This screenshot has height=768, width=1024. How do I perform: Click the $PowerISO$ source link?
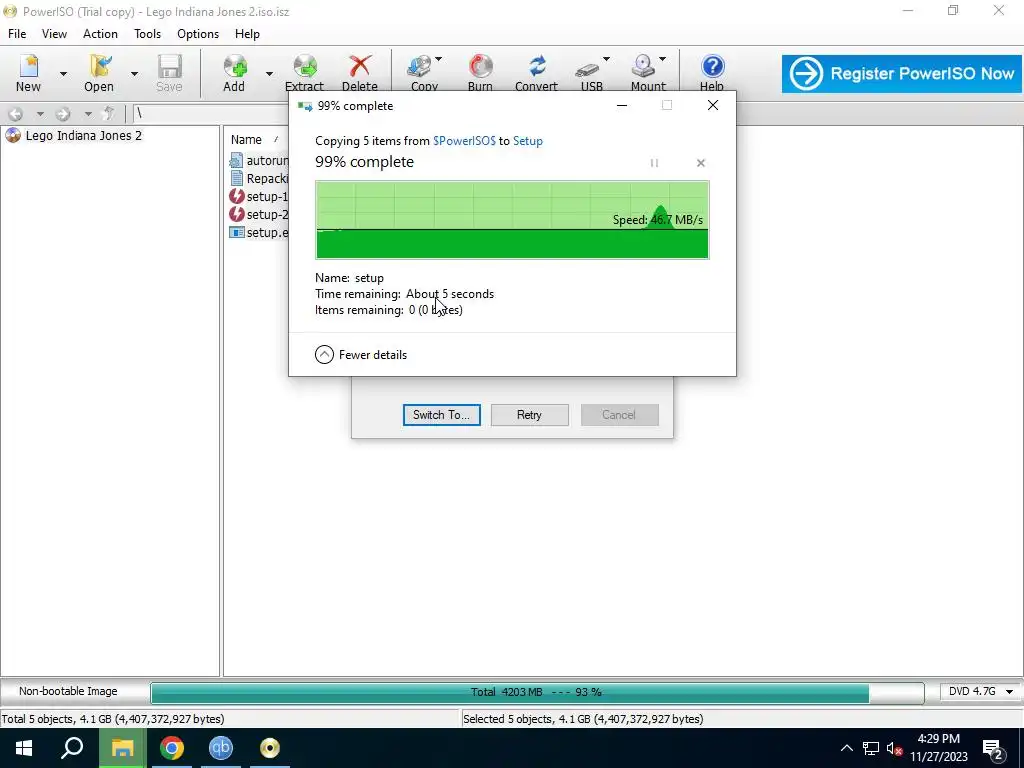coord(464,141)
